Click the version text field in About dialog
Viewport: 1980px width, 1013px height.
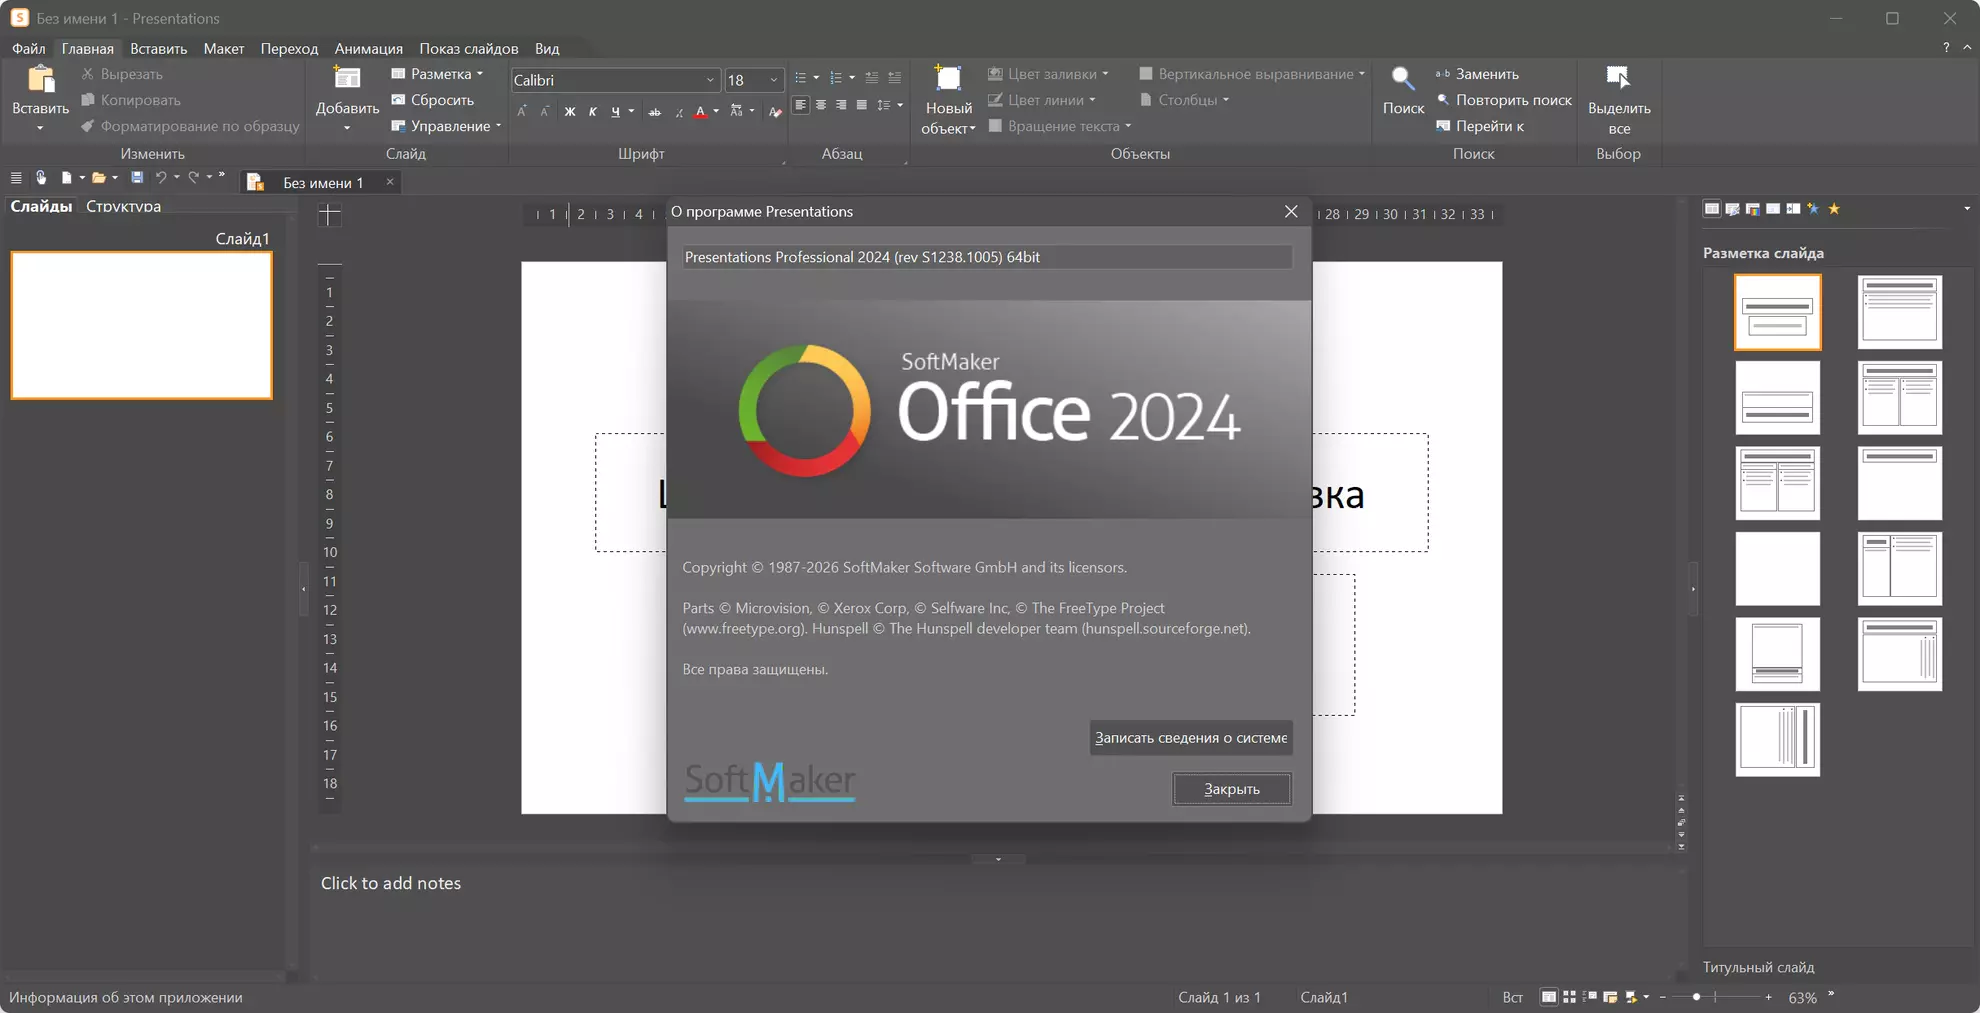[x=987, y=257]
